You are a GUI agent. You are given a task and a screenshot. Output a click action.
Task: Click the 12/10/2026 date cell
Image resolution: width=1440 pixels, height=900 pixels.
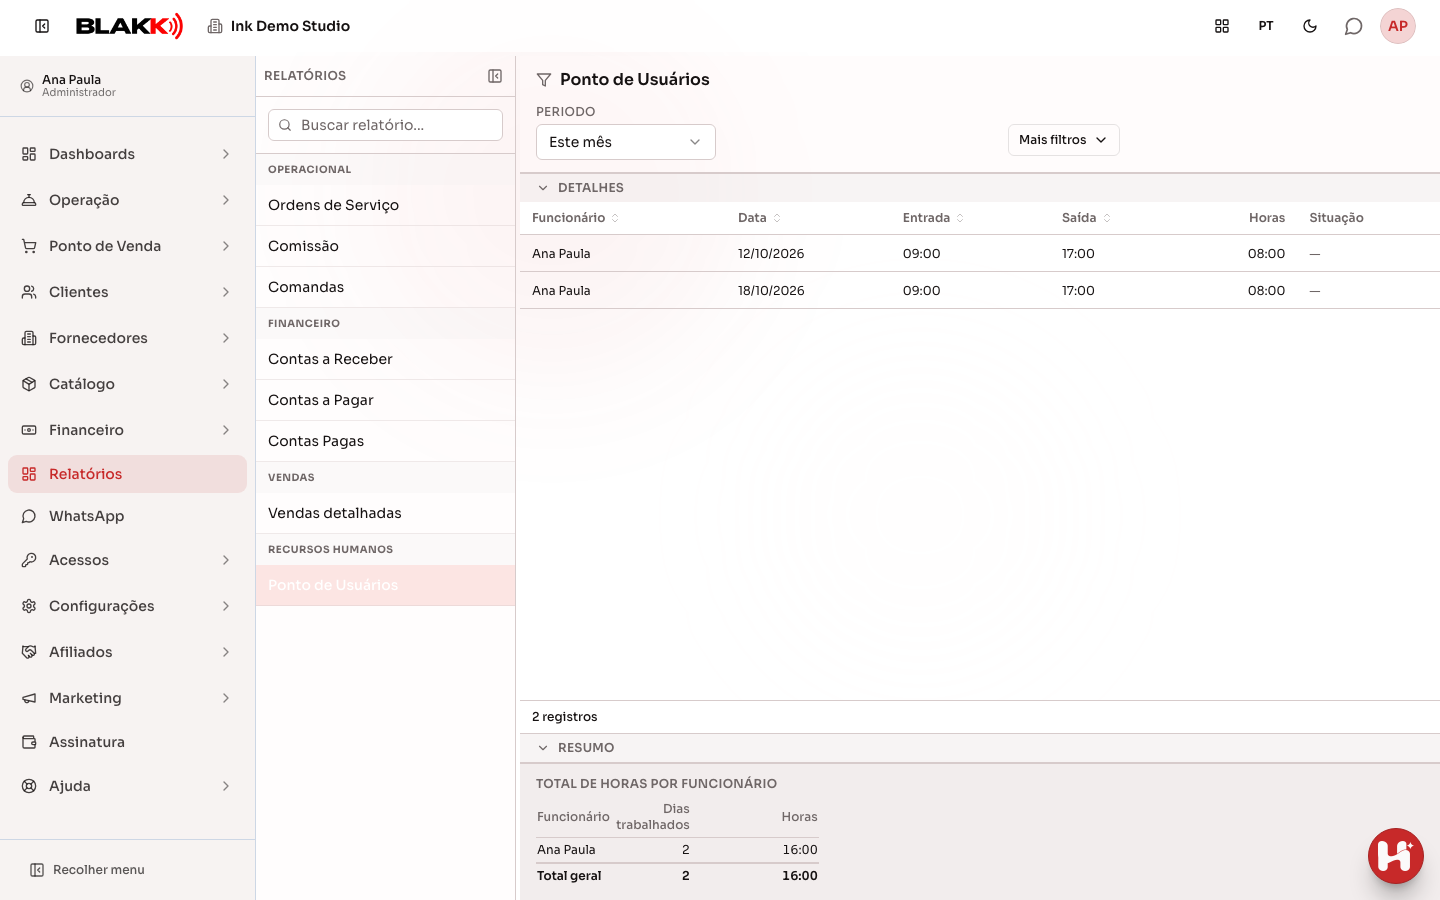(771, 254)
